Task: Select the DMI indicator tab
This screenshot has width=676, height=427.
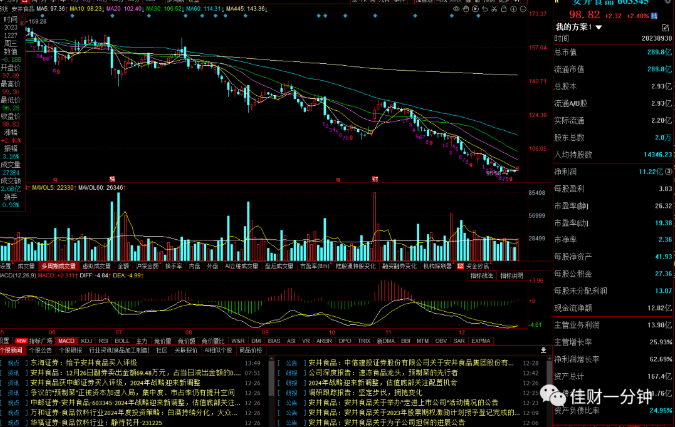Action: [x=257, y=341]
